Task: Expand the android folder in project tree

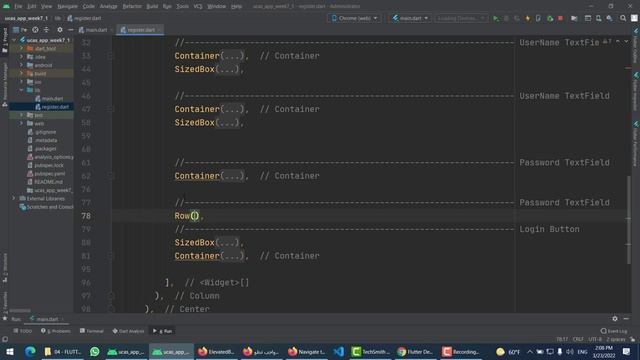Action: point(22,65)
